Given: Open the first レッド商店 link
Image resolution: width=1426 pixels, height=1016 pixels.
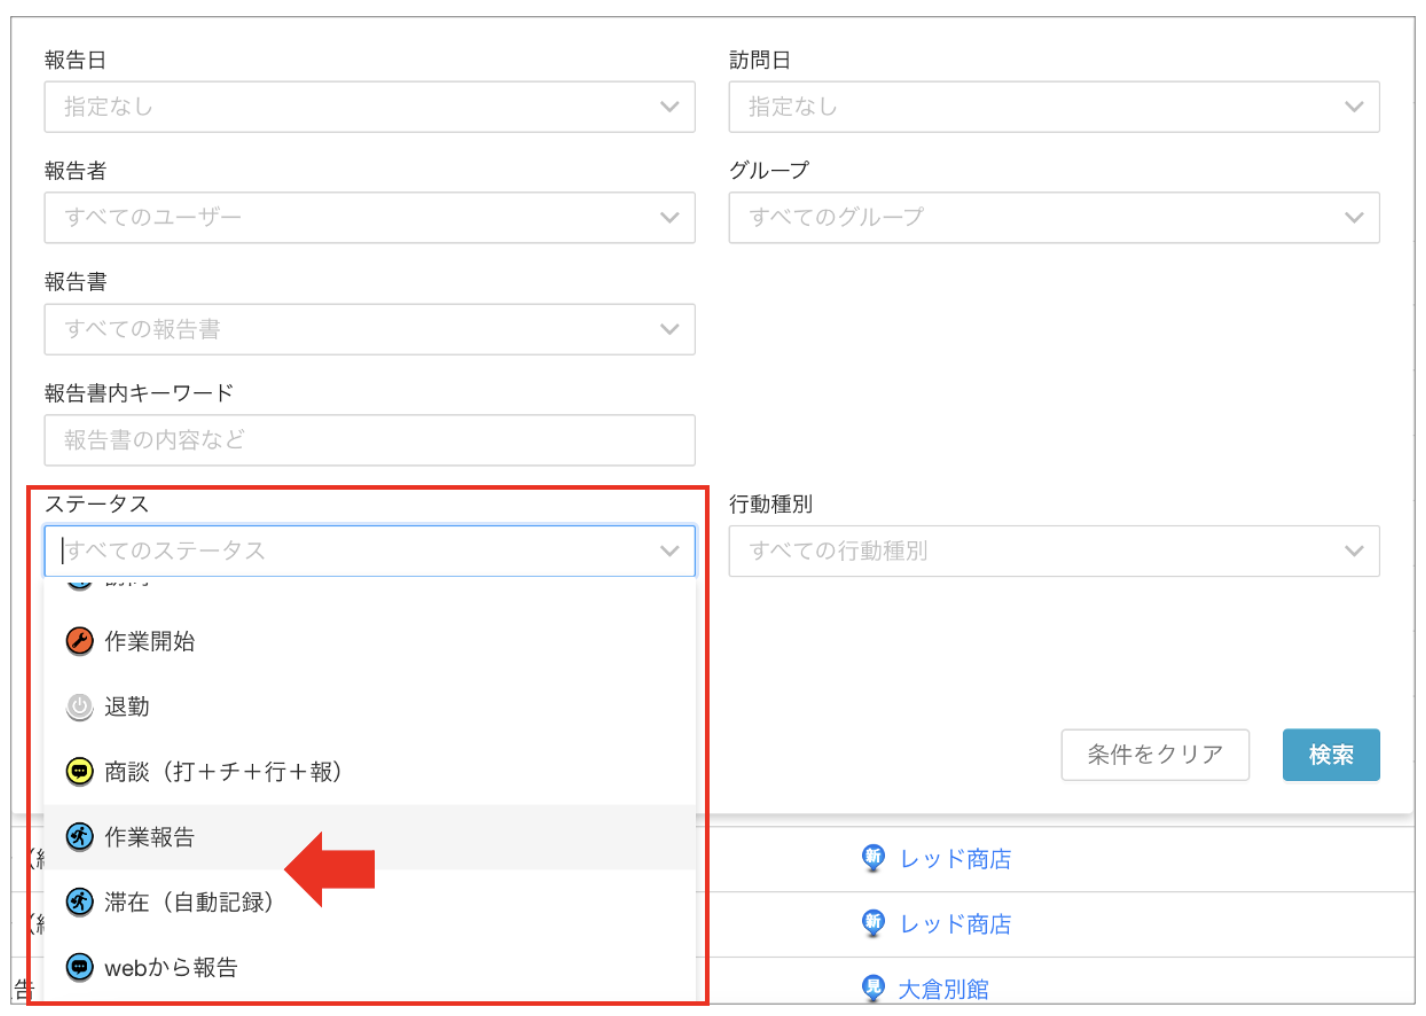Looking at the screenshot, I should pyautogui.click(x=955, y=859).
